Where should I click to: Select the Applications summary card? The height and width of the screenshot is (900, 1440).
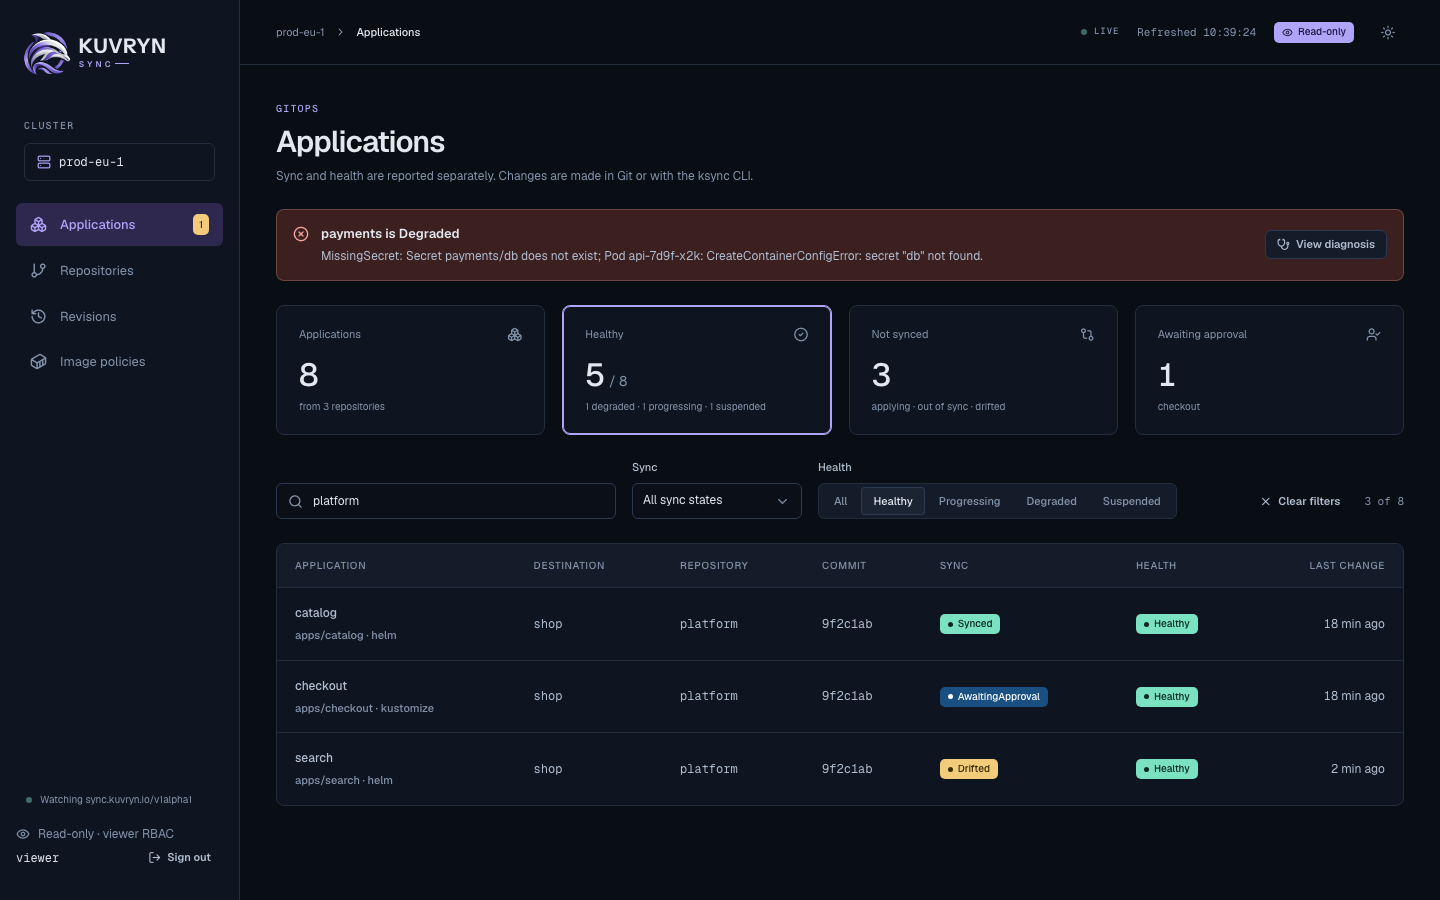[x=410, y=370]
